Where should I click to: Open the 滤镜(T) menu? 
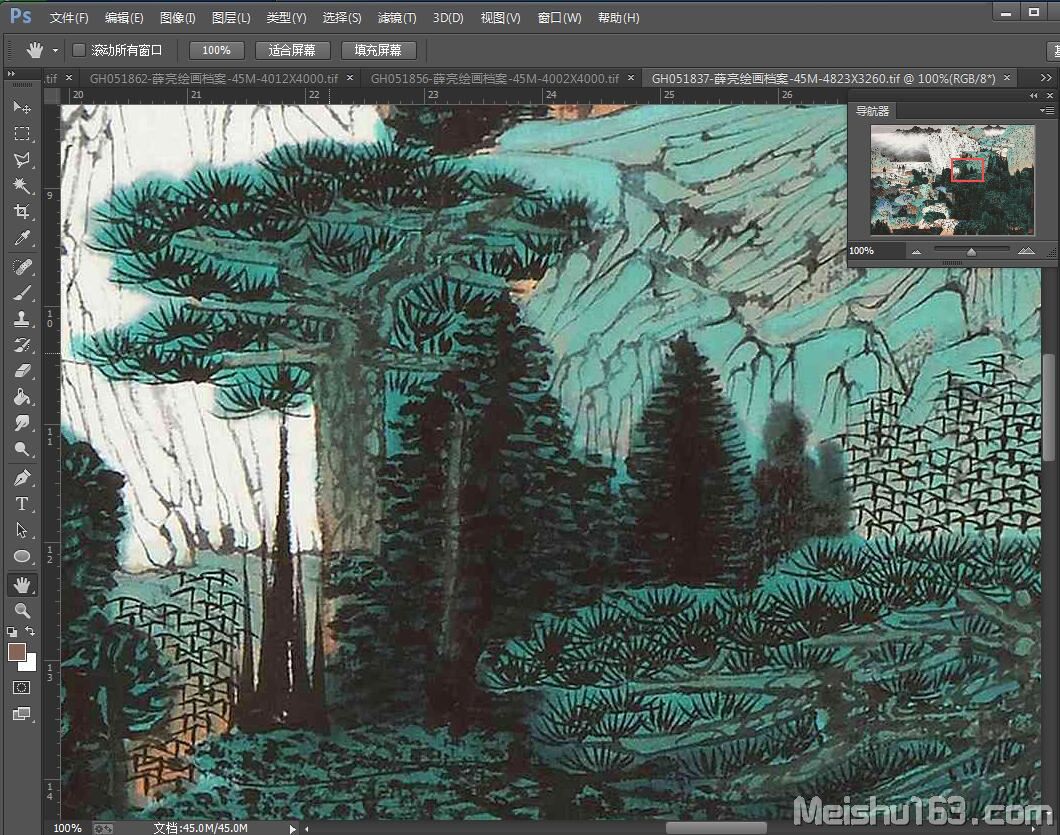[x=397, y=18]
